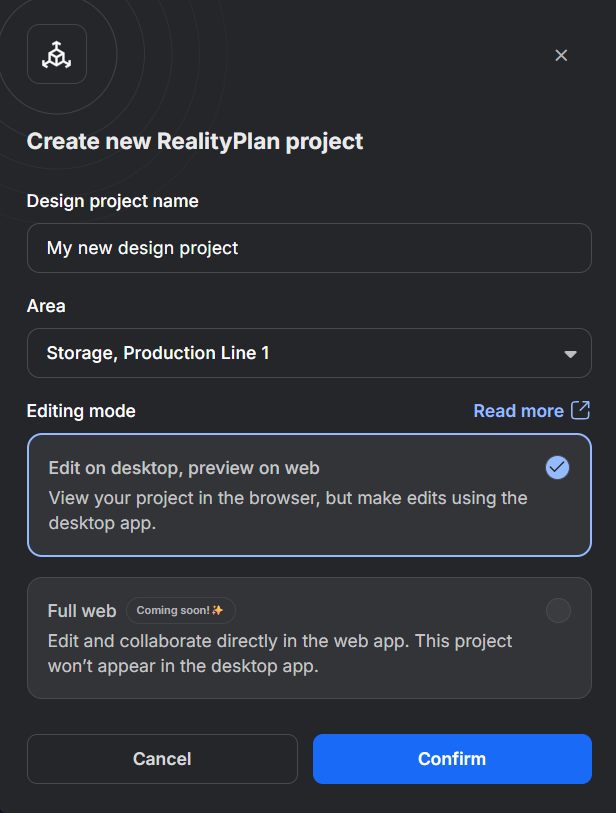Click the "Design project name" label
Screen dimensions: 616x813
point(112,201)
